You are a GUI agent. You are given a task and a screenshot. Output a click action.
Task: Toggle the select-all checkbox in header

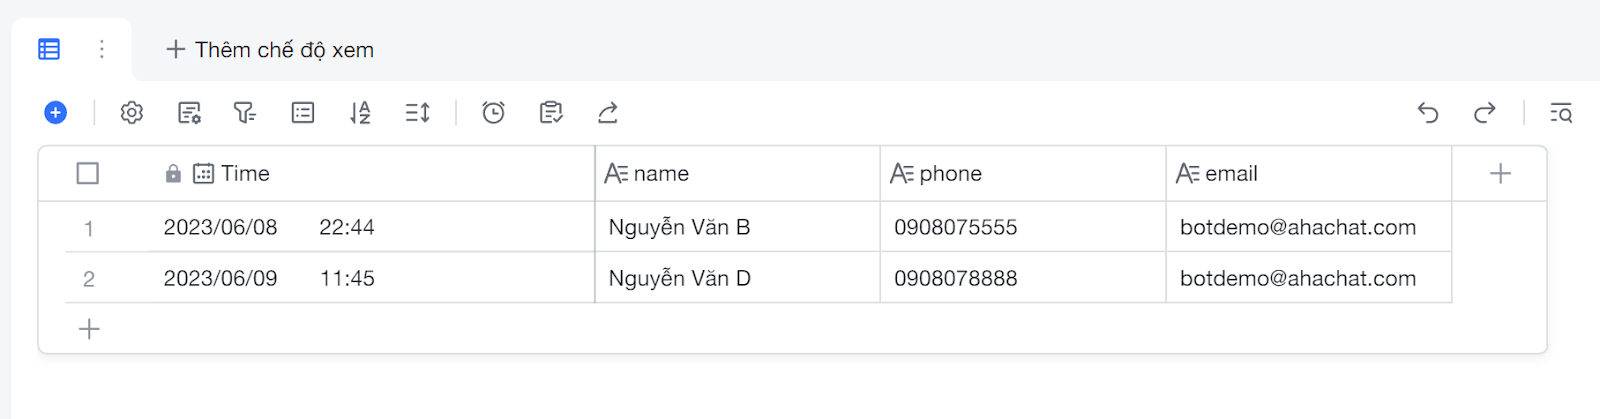click(x=88, y=174)
